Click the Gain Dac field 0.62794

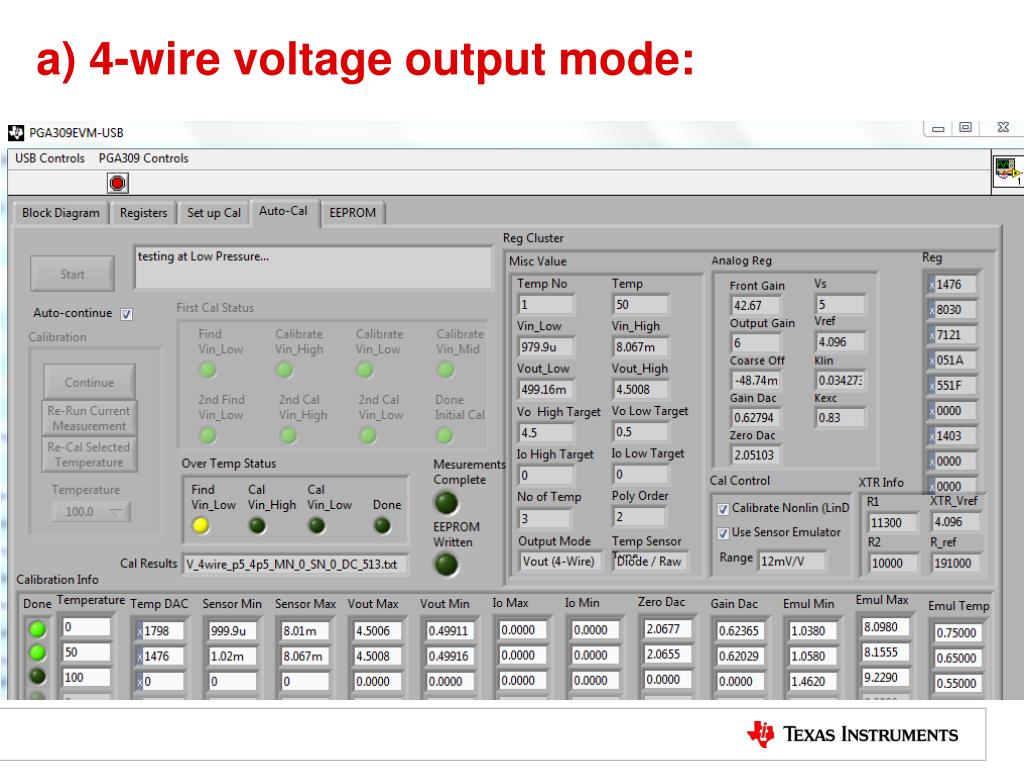756,417
